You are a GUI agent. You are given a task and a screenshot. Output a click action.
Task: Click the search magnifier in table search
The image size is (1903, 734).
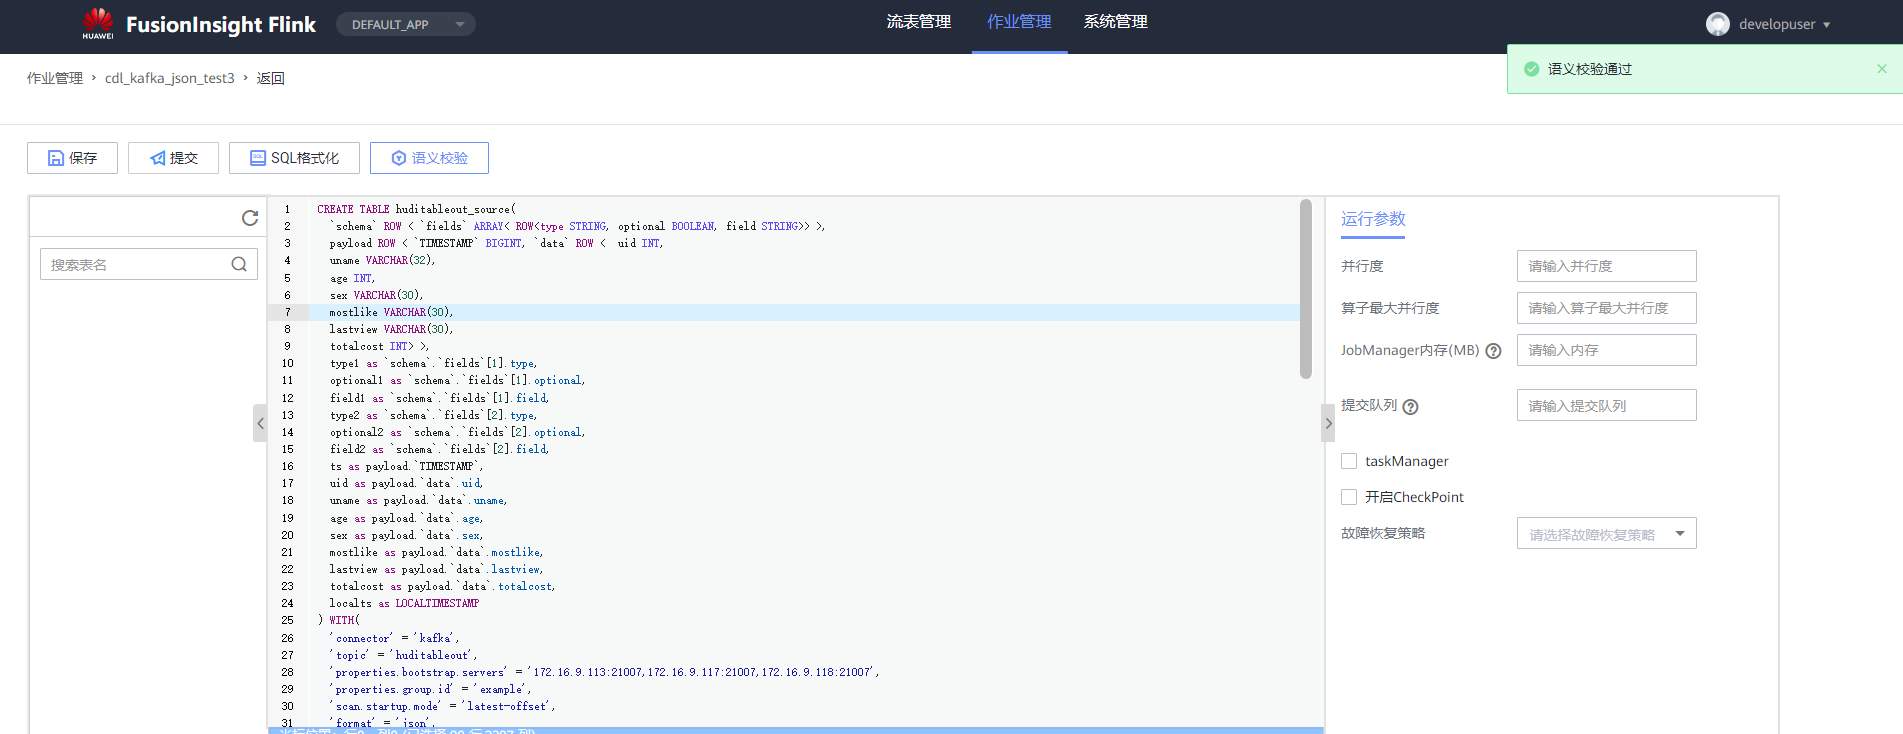coord(239,264)
